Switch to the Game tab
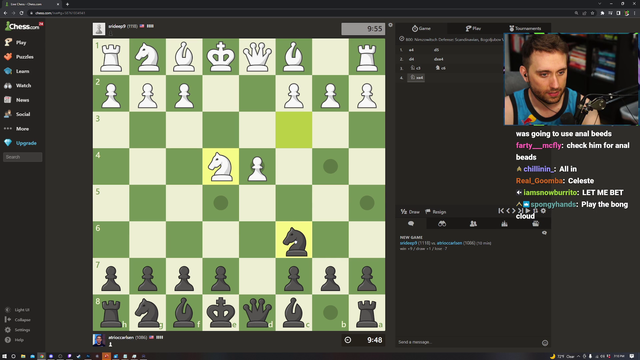This screenshot has width=640, height=360. point(421,28)
